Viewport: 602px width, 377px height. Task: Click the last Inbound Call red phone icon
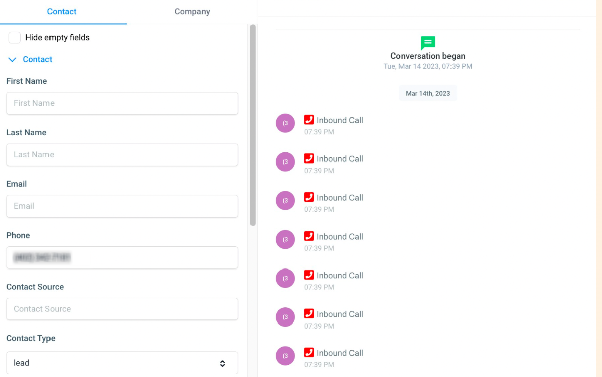tap(309, 352)
